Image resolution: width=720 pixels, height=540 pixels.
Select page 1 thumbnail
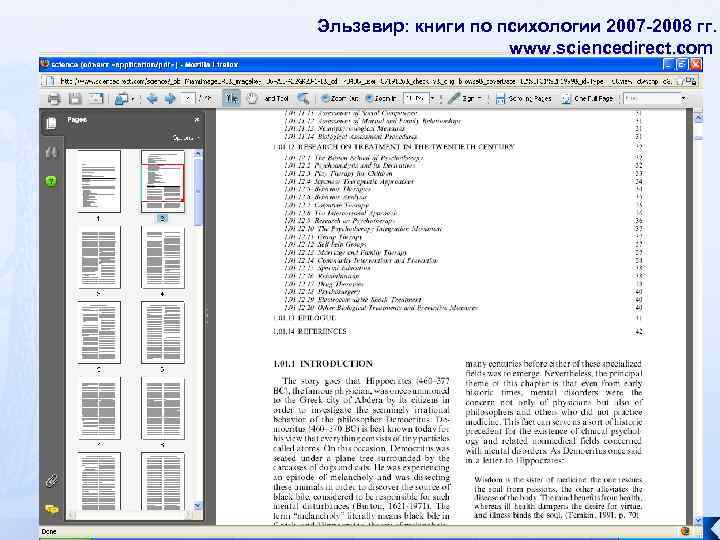[x=99, y=181]
